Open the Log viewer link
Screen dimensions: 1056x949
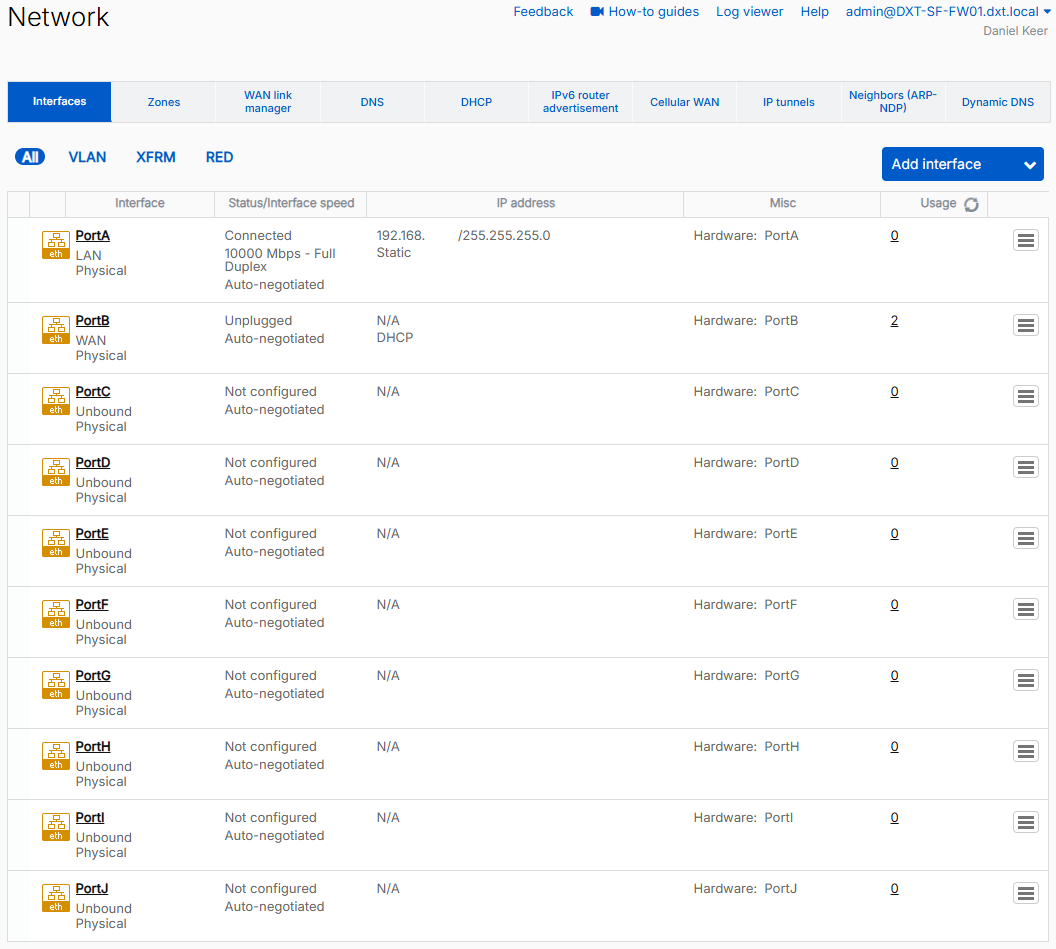[x=749, y=12]
